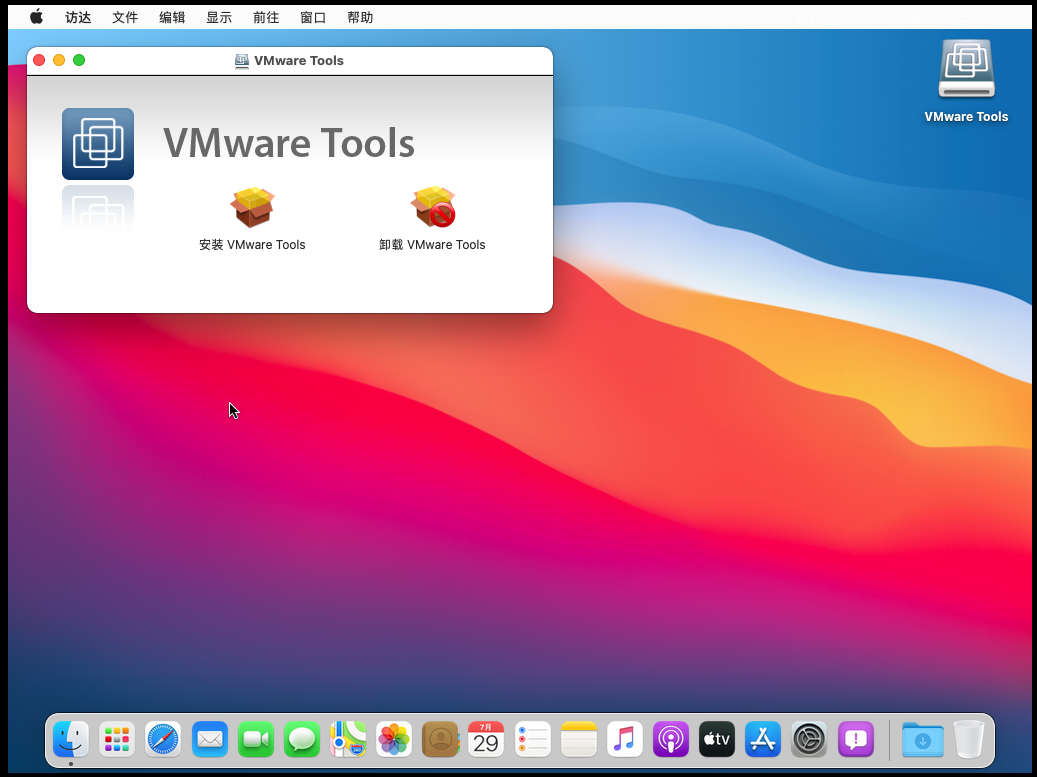
Task: Open the 显示 menu
Action: tap(219, 18)
